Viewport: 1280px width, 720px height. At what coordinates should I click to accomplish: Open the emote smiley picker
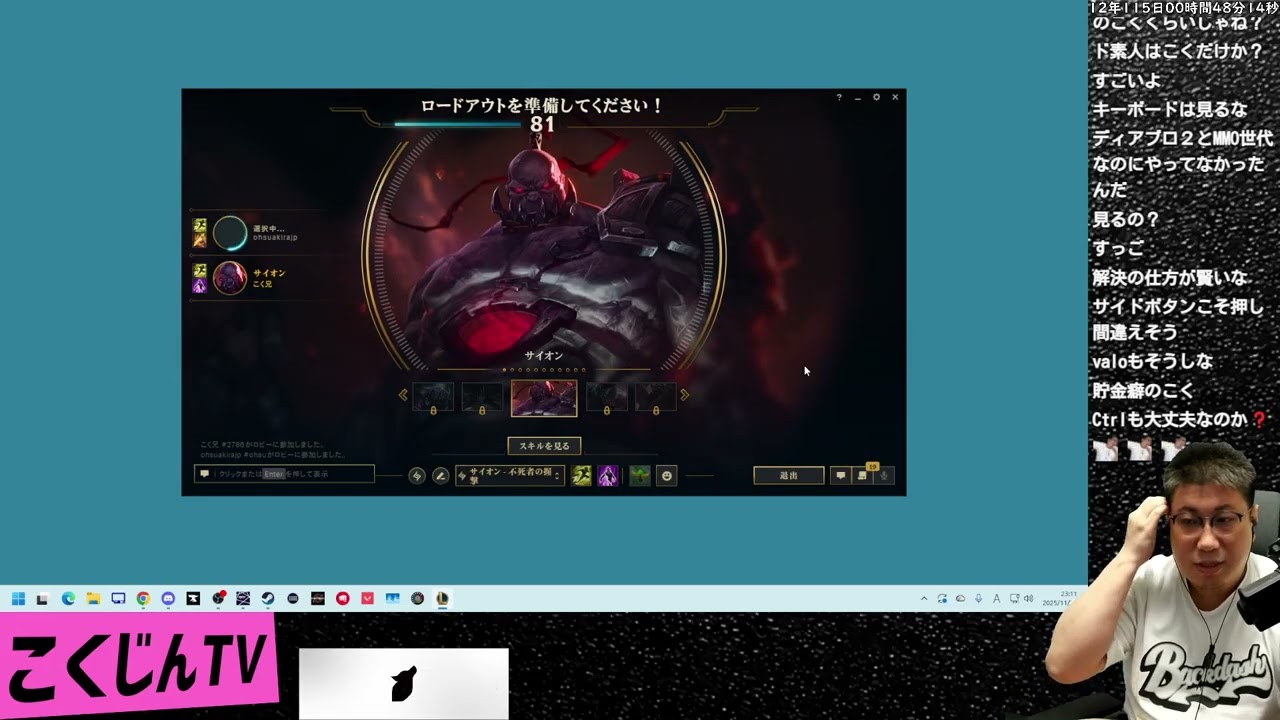(x=667, y=476)
